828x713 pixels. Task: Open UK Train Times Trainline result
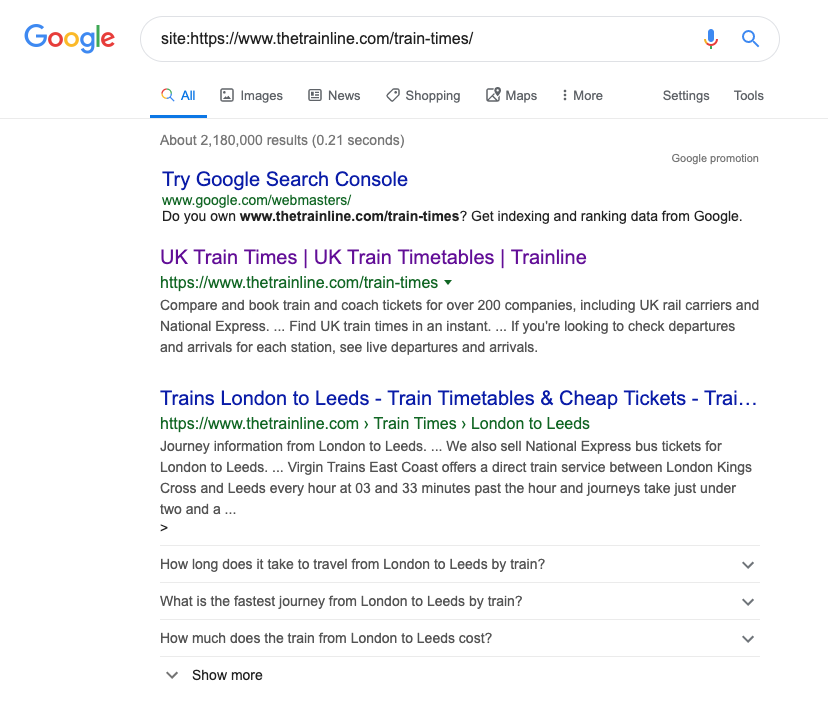(x=373, y=257)
